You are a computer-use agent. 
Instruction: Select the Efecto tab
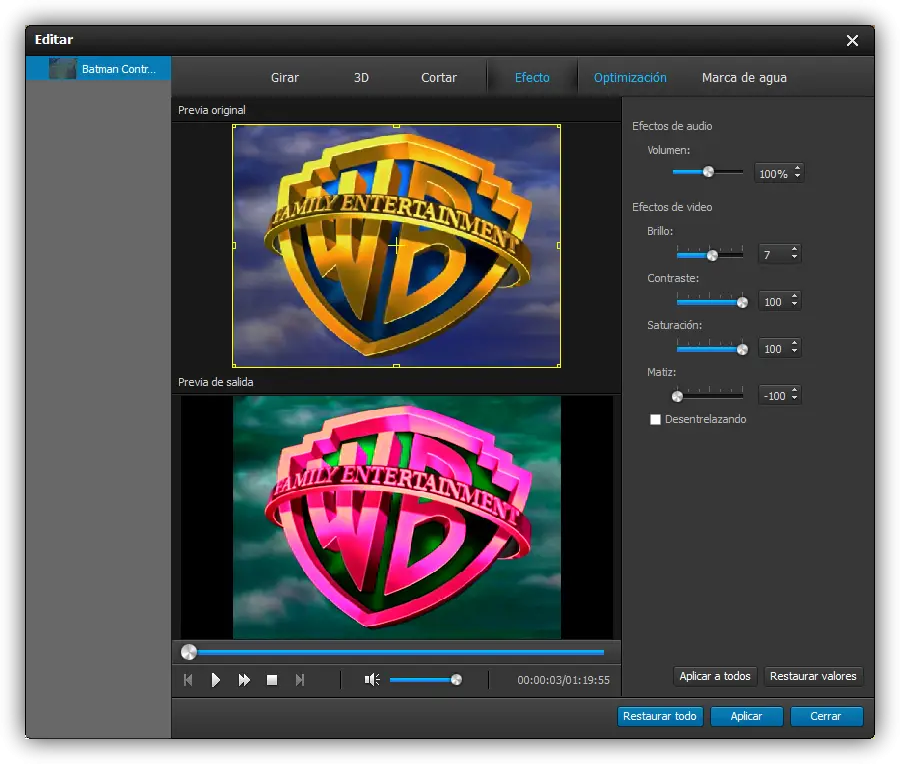(x=532, y=77)
